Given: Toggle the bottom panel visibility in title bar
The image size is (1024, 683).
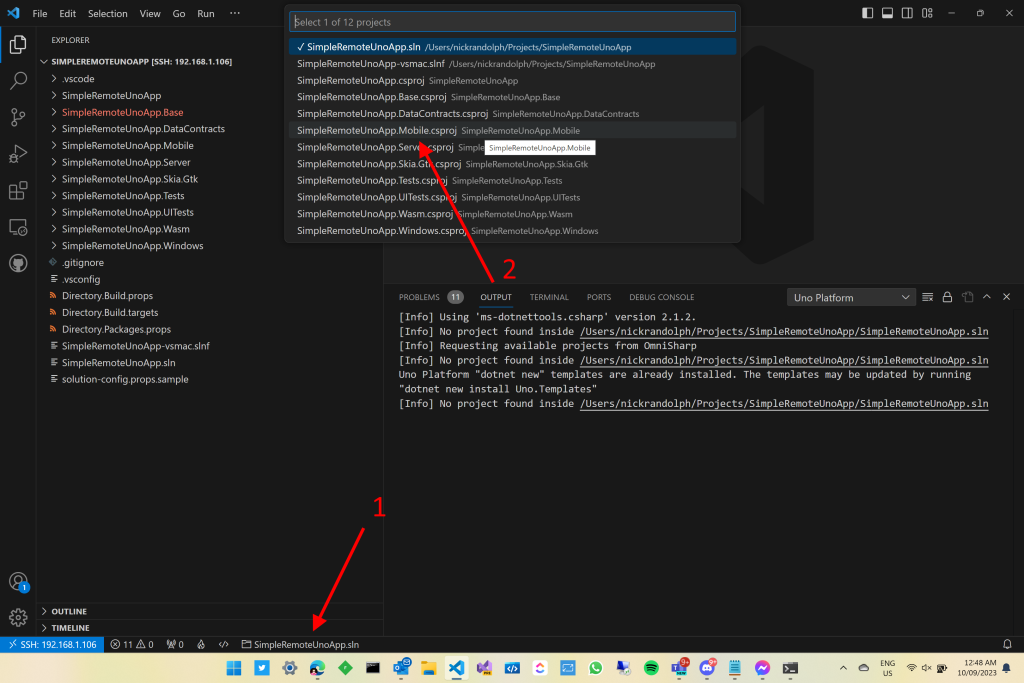Looking at the screenshot, I should point(887,13).
